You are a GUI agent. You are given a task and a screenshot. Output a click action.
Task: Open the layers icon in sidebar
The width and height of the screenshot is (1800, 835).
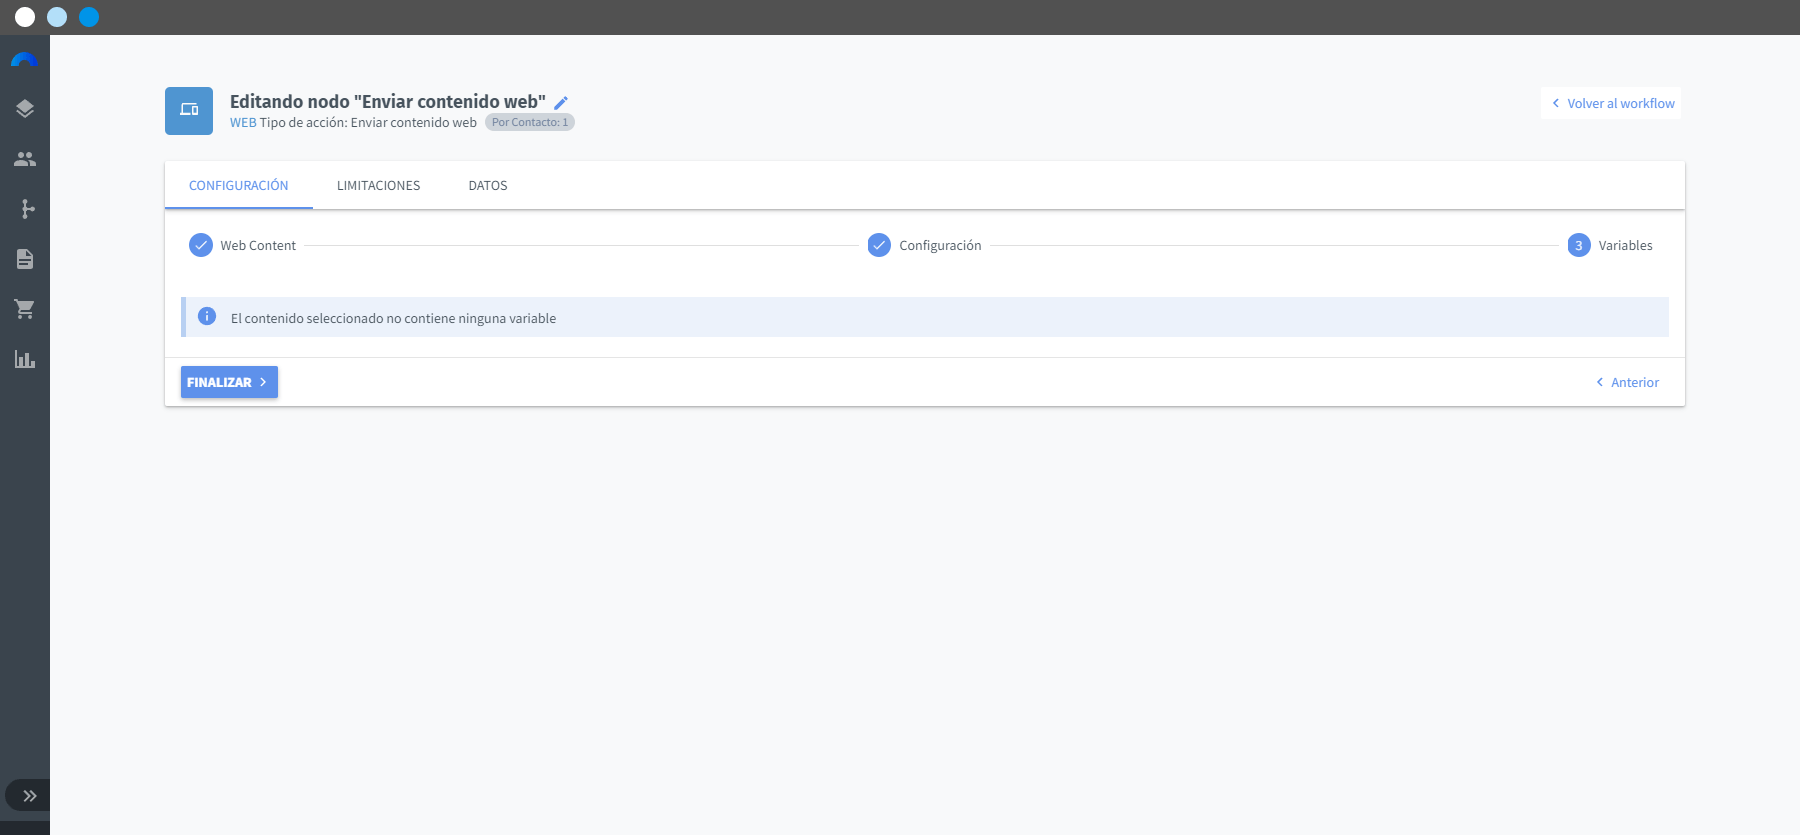25,109
